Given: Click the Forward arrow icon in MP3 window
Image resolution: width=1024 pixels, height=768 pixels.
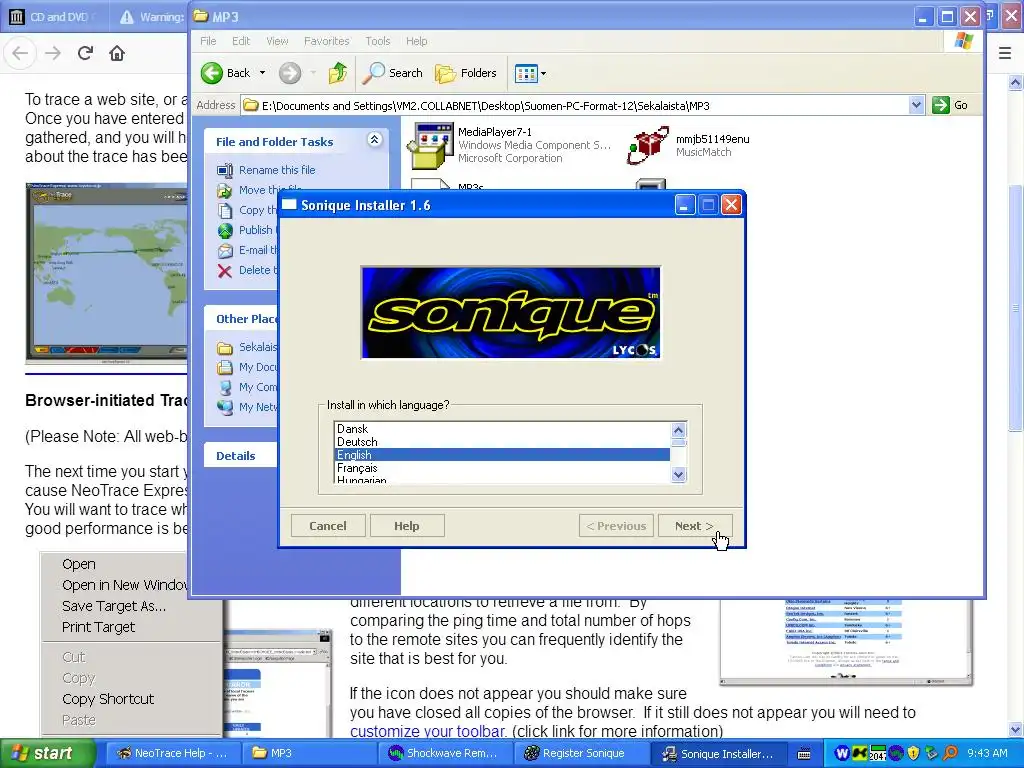Looking at the screenshot, I should point(290,73).
